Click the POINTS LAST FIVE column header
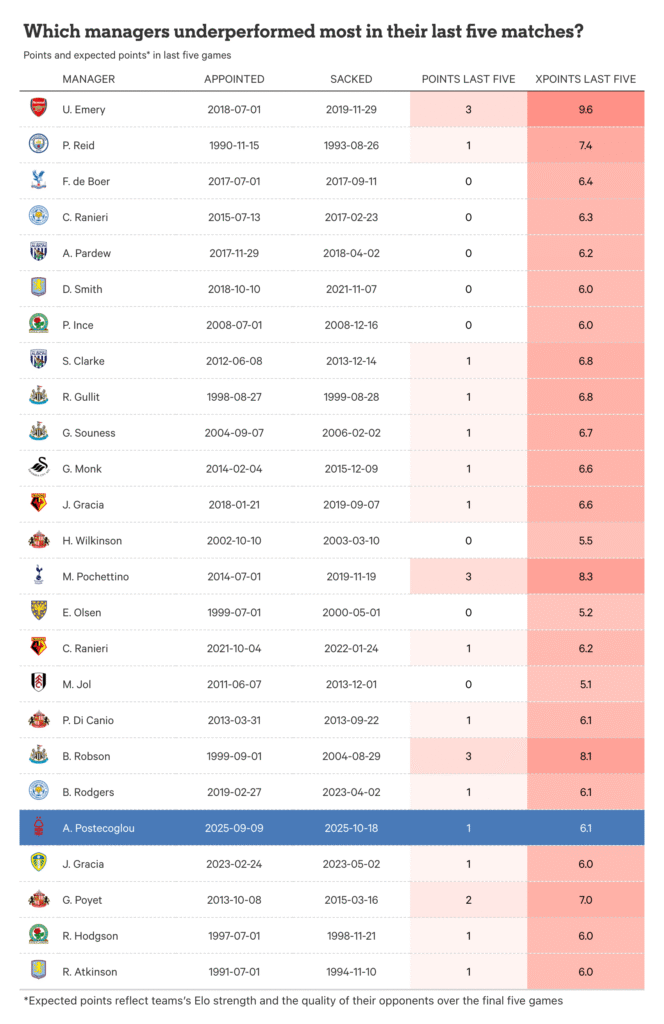Image resolution: width=664 pixels, height=1024 pixels. (x=468, y=79)
